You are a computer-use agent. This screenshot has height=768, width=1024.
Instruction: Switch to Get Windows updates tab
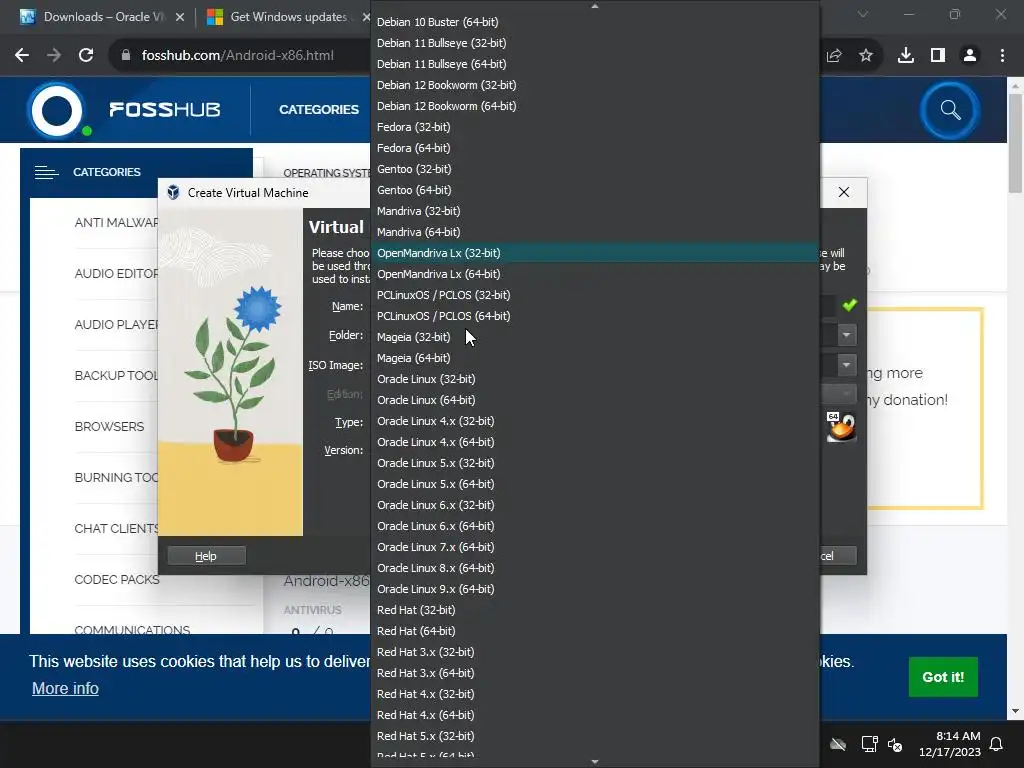click(284, 17)
